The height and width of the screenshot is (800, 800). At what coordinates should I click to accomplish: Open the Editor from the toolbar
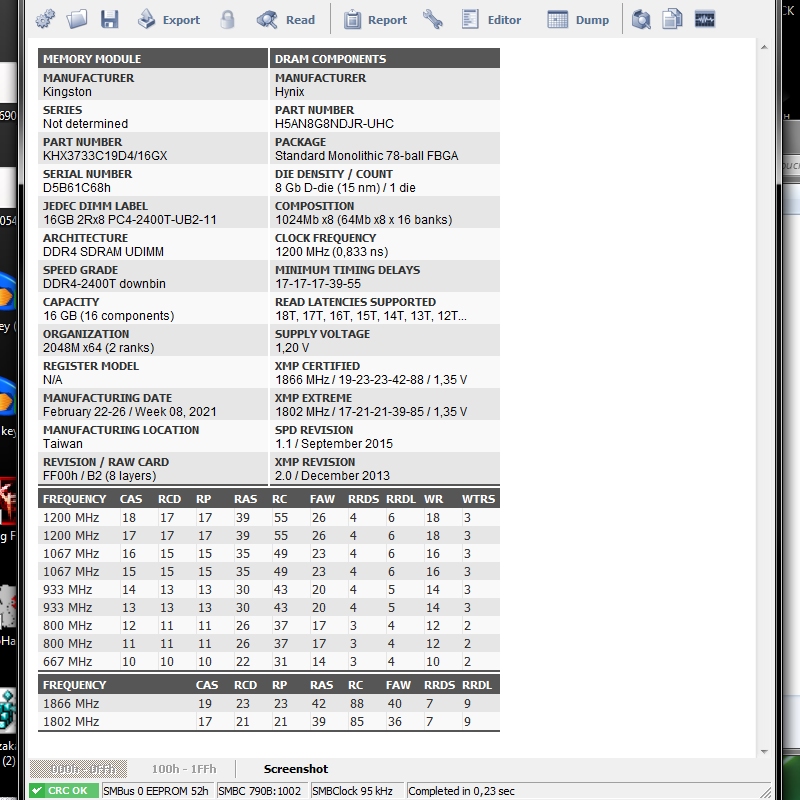click(491, 19)
